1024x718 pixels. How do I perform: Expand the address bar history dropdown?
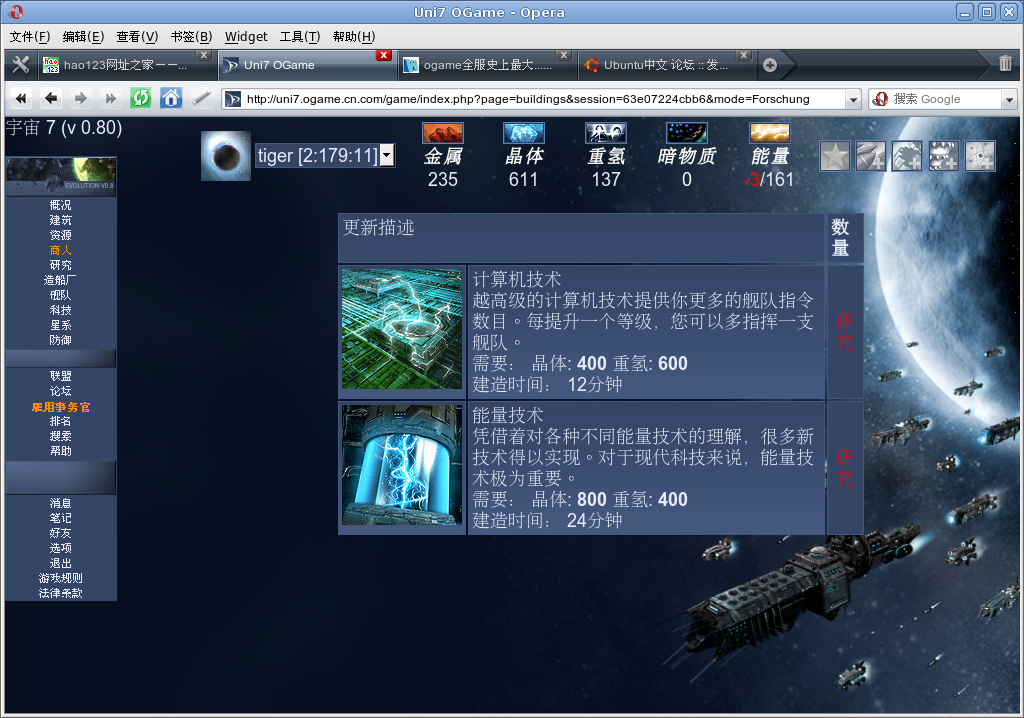tap(853, 99)
